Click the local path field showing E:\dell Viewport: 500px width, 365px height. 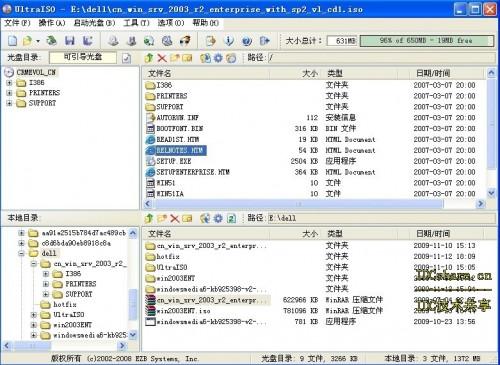381,218
